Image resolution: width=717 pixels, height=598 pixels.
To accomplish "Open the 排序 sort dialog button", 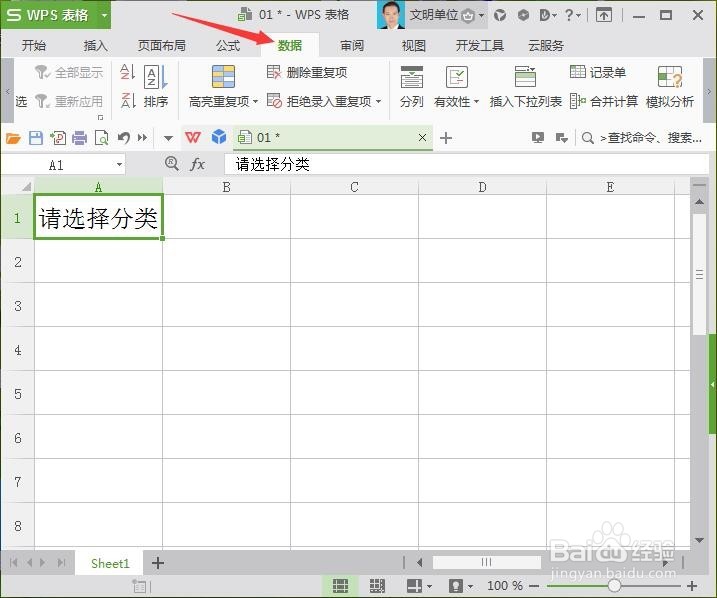I will tap(155, 86).
